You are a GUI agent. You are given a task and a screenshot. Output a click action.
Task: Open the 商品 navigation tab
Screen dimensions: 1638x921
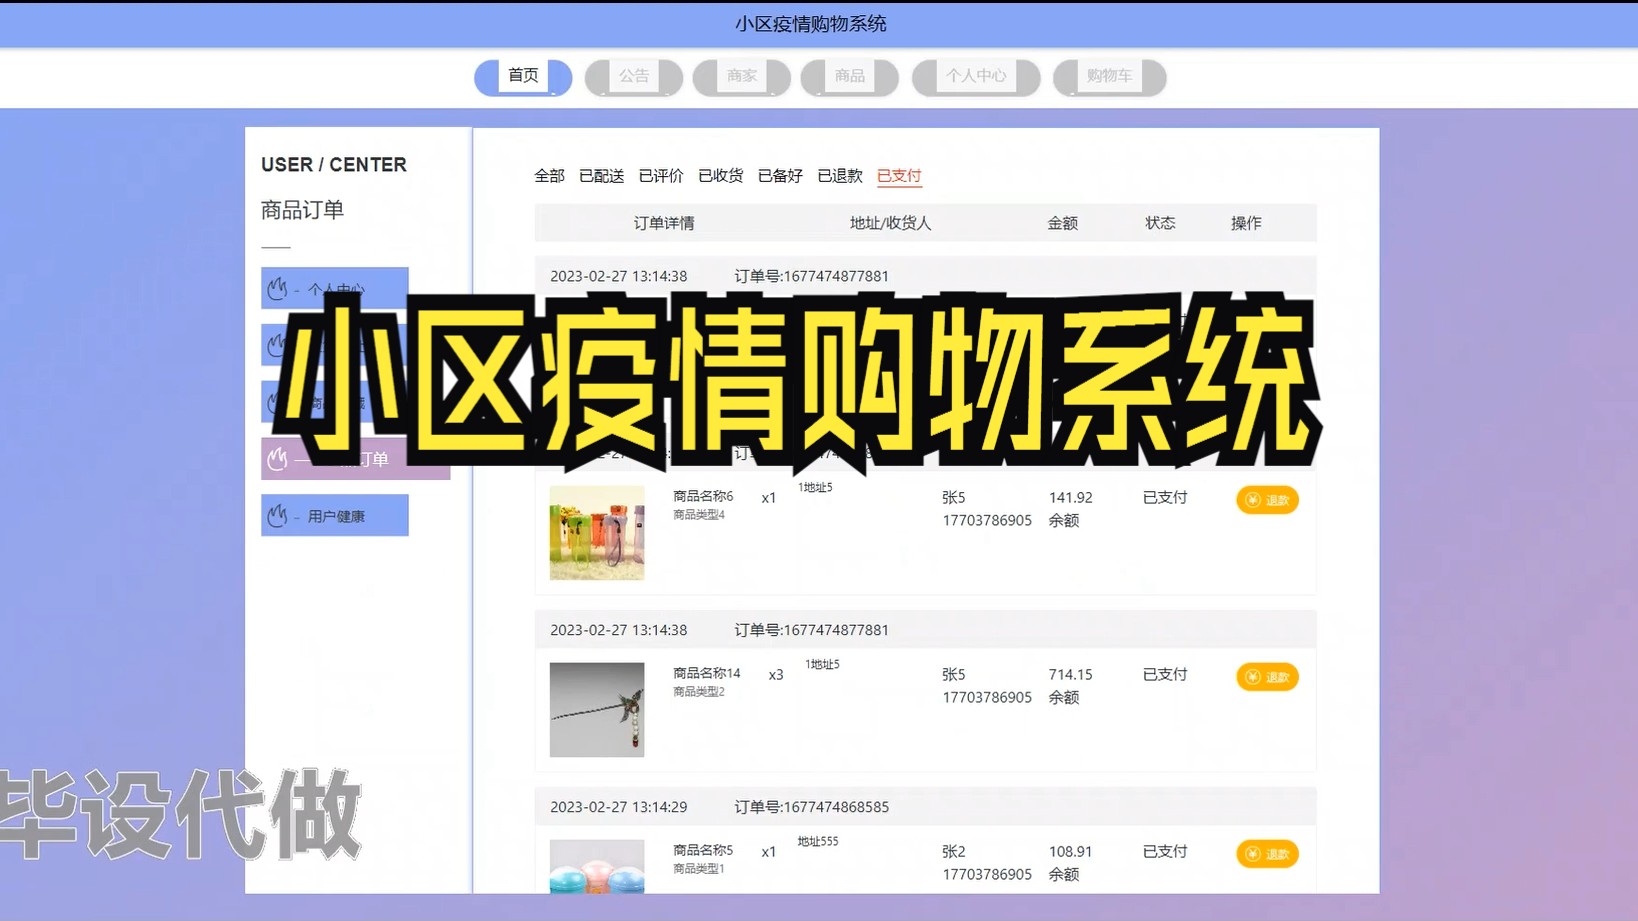coord(850,77)
